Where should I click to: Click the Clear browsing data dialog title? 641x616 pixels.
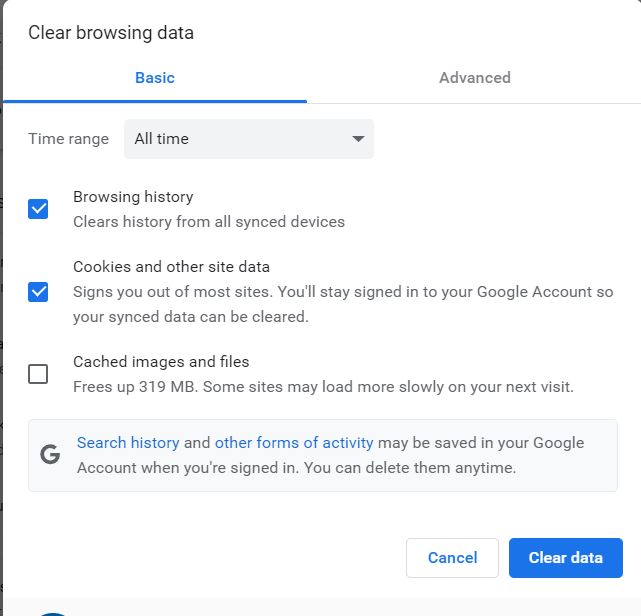tap(111, 33)
